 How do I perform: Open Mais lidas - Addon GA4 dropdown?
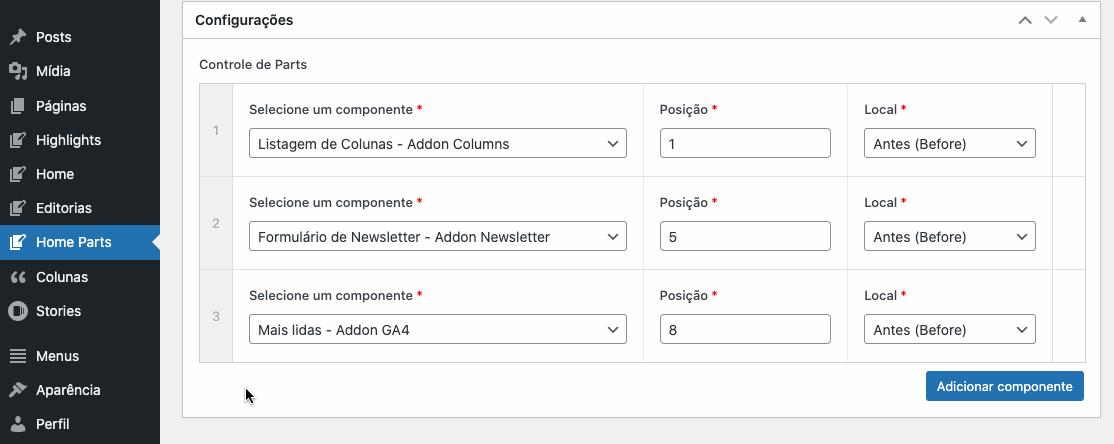pyautogui.click(x=438, y=330)
